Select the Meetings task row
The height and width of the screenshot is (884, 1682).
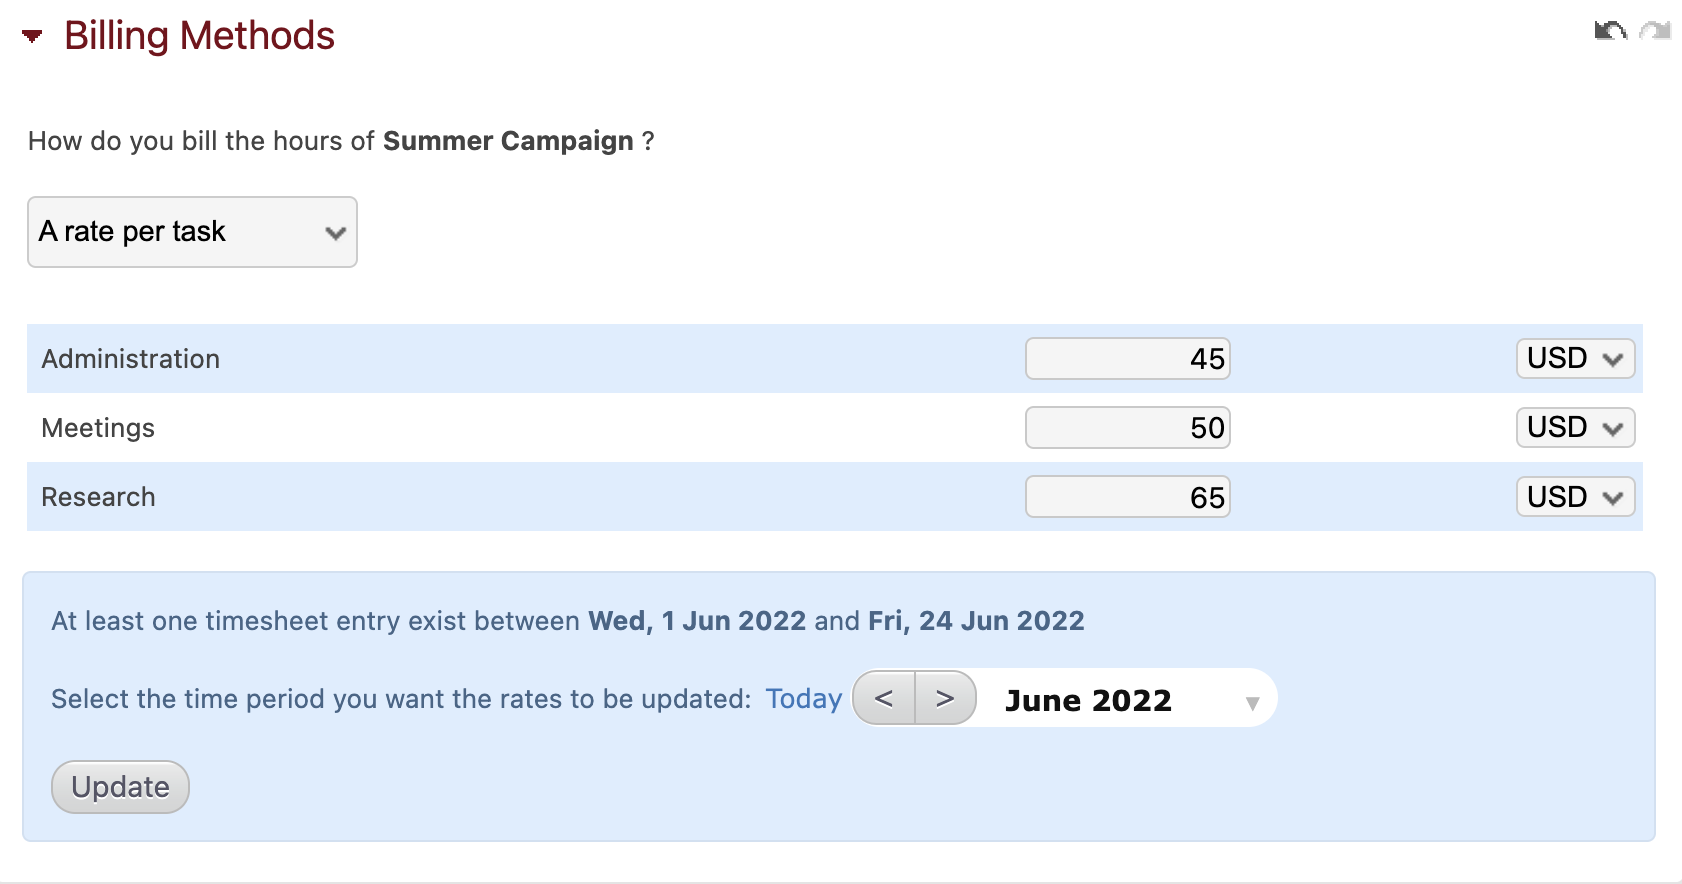point(835,428)
